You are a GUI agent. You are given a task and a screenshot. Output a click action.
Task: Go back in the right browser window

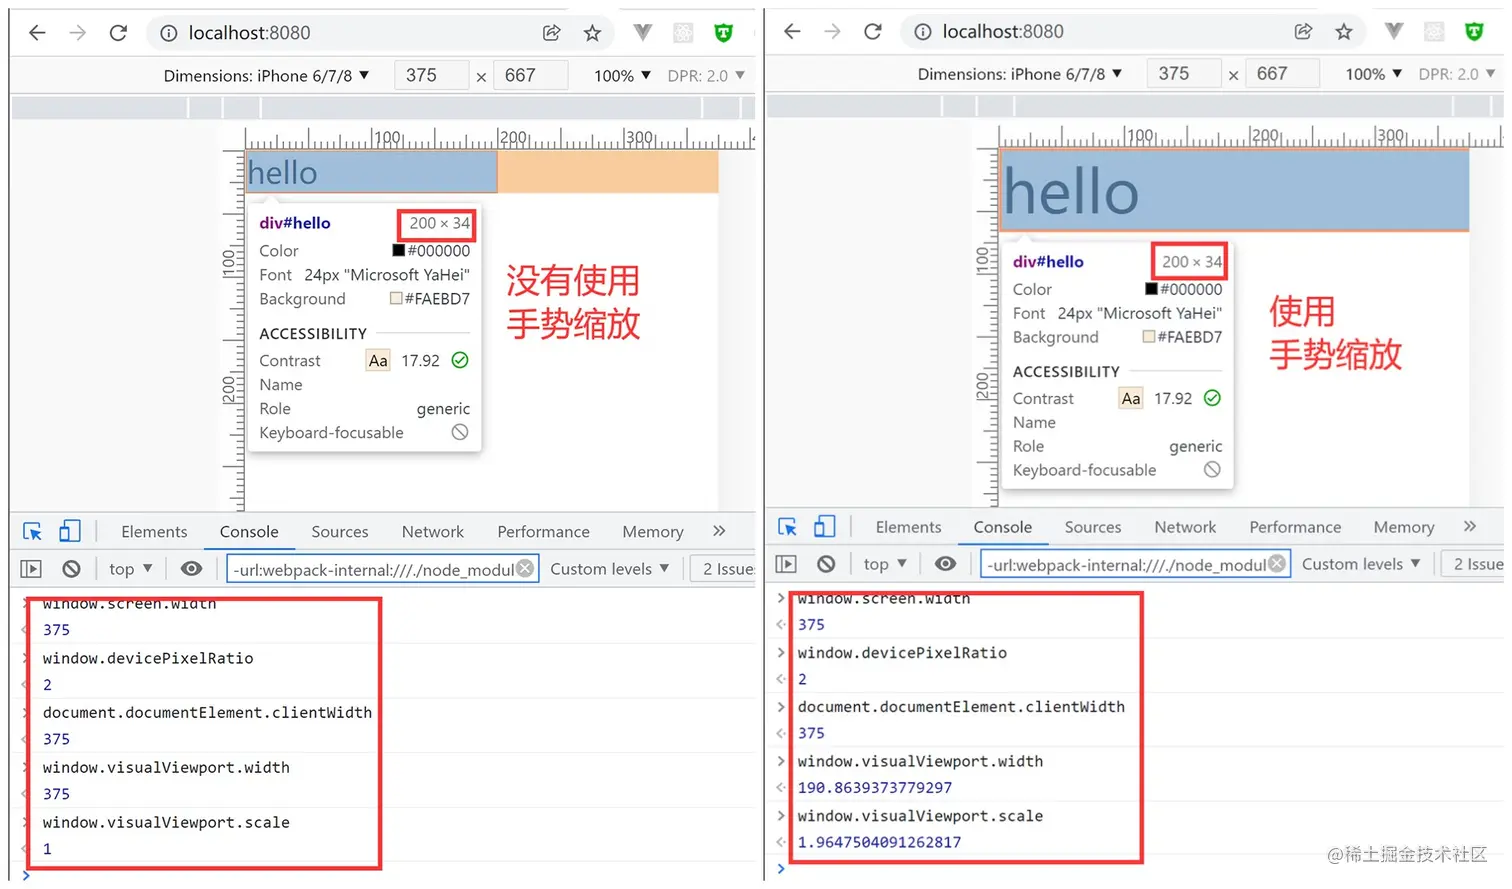click(792, 32)
